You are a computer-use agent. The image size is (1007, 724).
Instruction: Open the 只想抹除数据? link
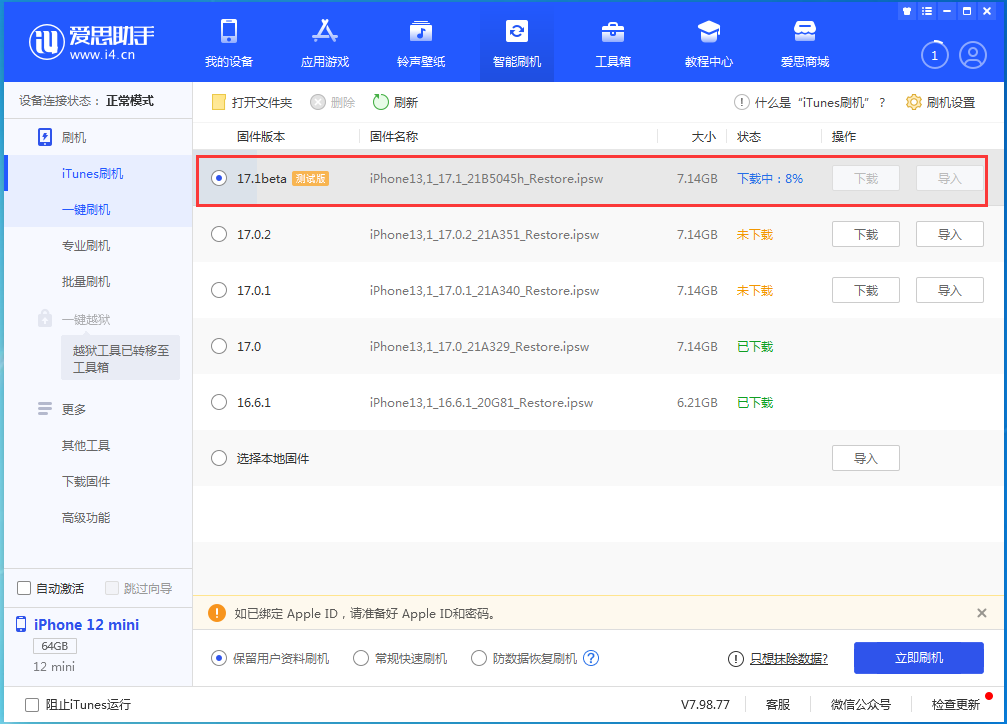(x=789, y=658)
